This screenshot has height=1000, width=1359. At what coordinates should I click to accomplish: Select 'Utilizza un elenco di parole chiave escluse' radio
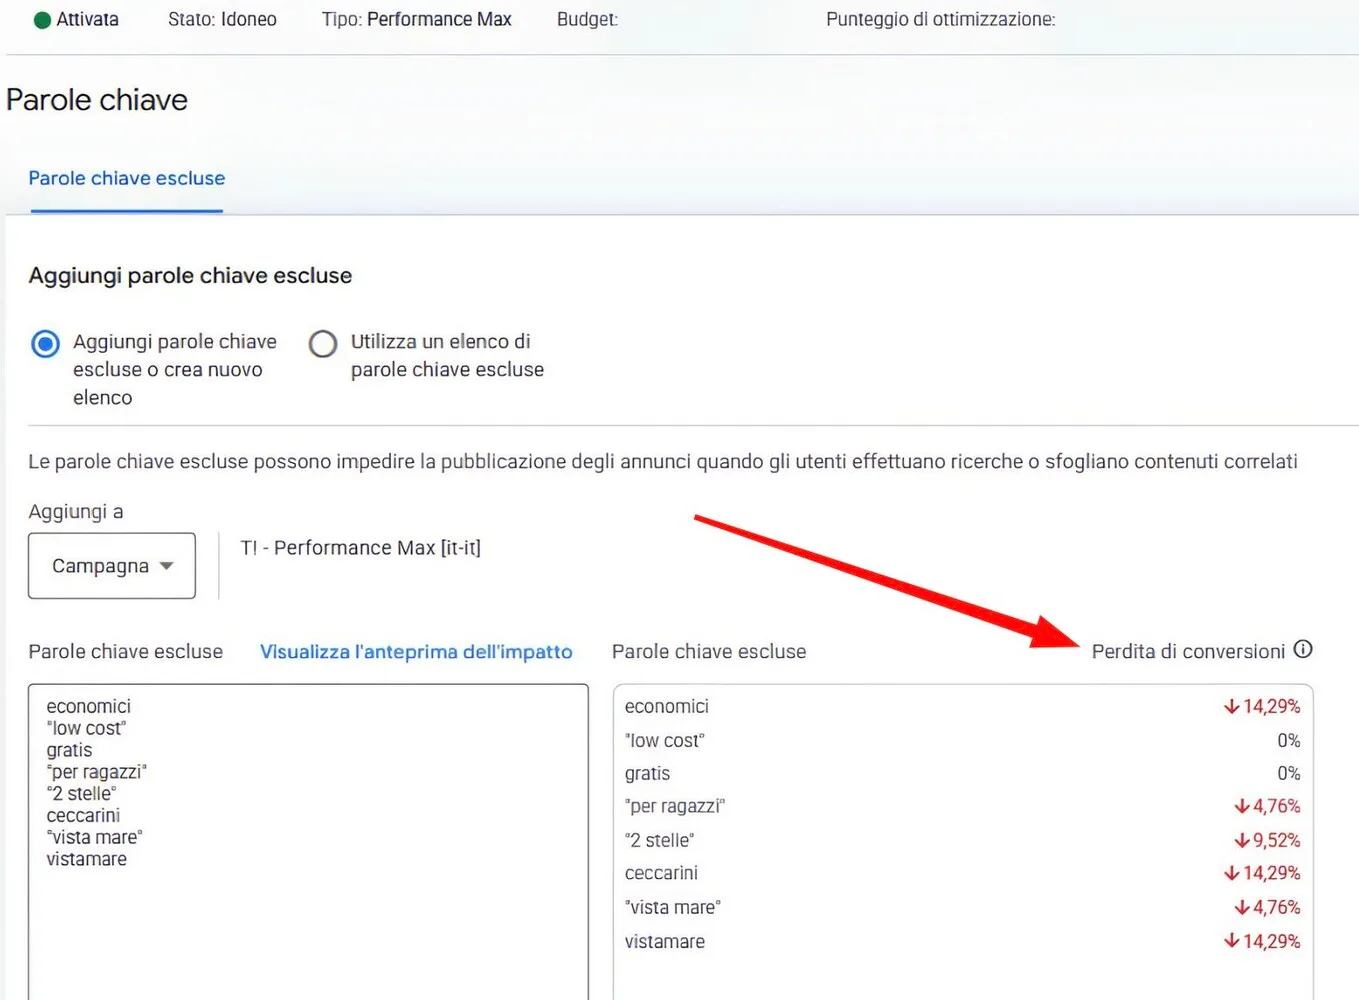click(323, 344)
